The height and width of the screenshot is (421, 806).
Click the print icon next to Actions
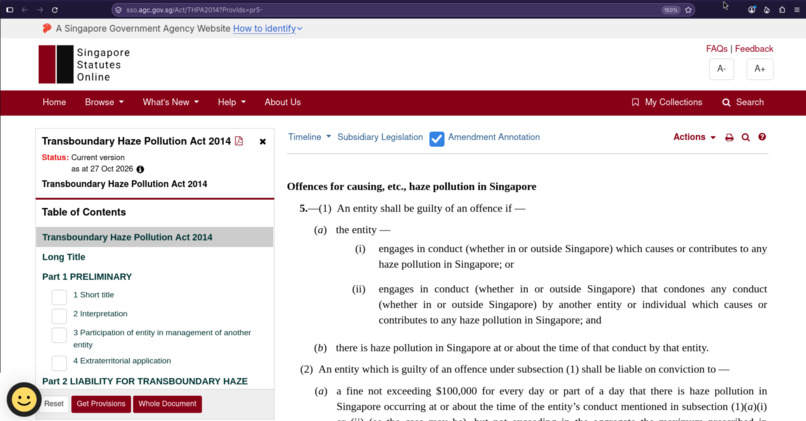(x=729, y=137)
